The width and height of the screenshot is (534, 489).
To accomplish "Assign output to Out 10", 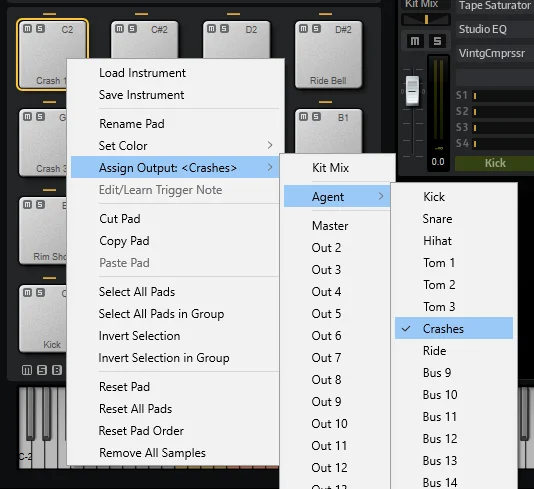I will click(337, 424).
